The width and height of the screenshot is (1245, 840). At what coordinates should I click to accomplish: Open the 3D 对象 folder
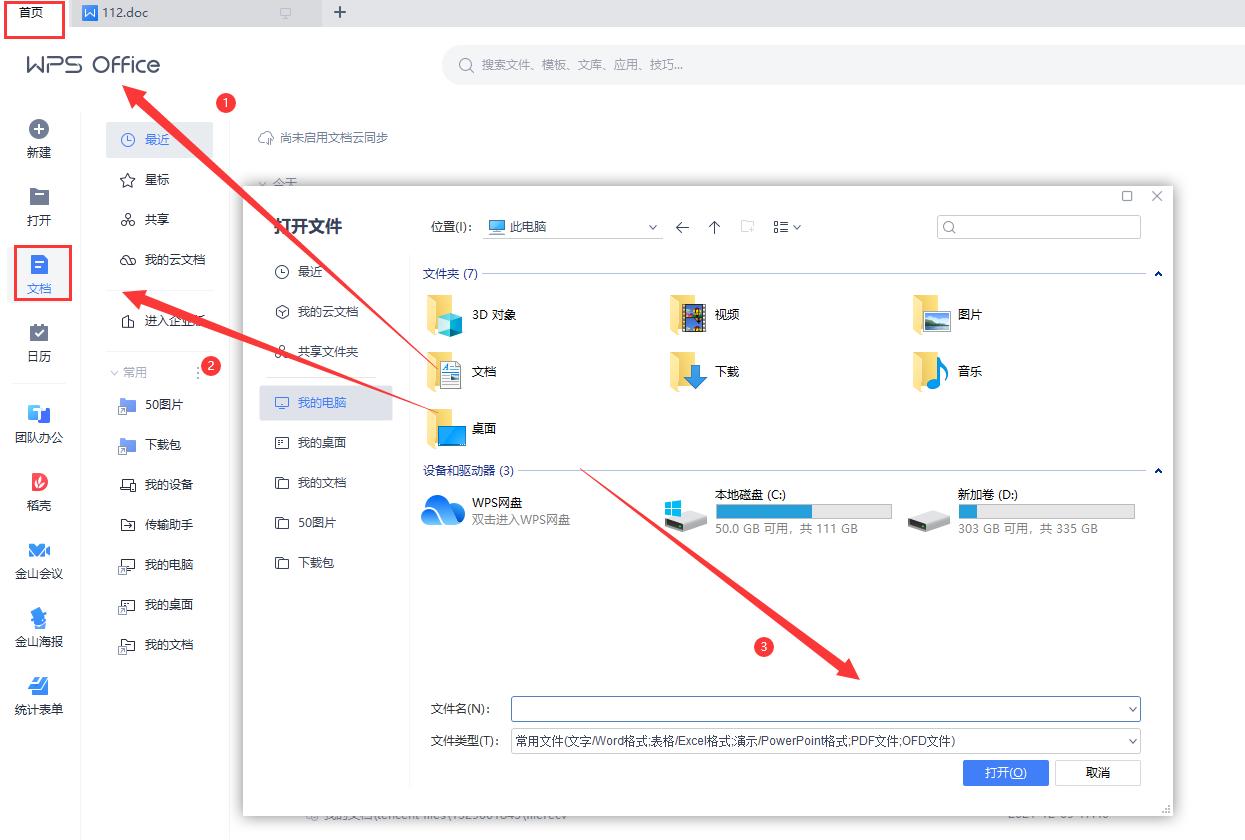coord(471,314)
